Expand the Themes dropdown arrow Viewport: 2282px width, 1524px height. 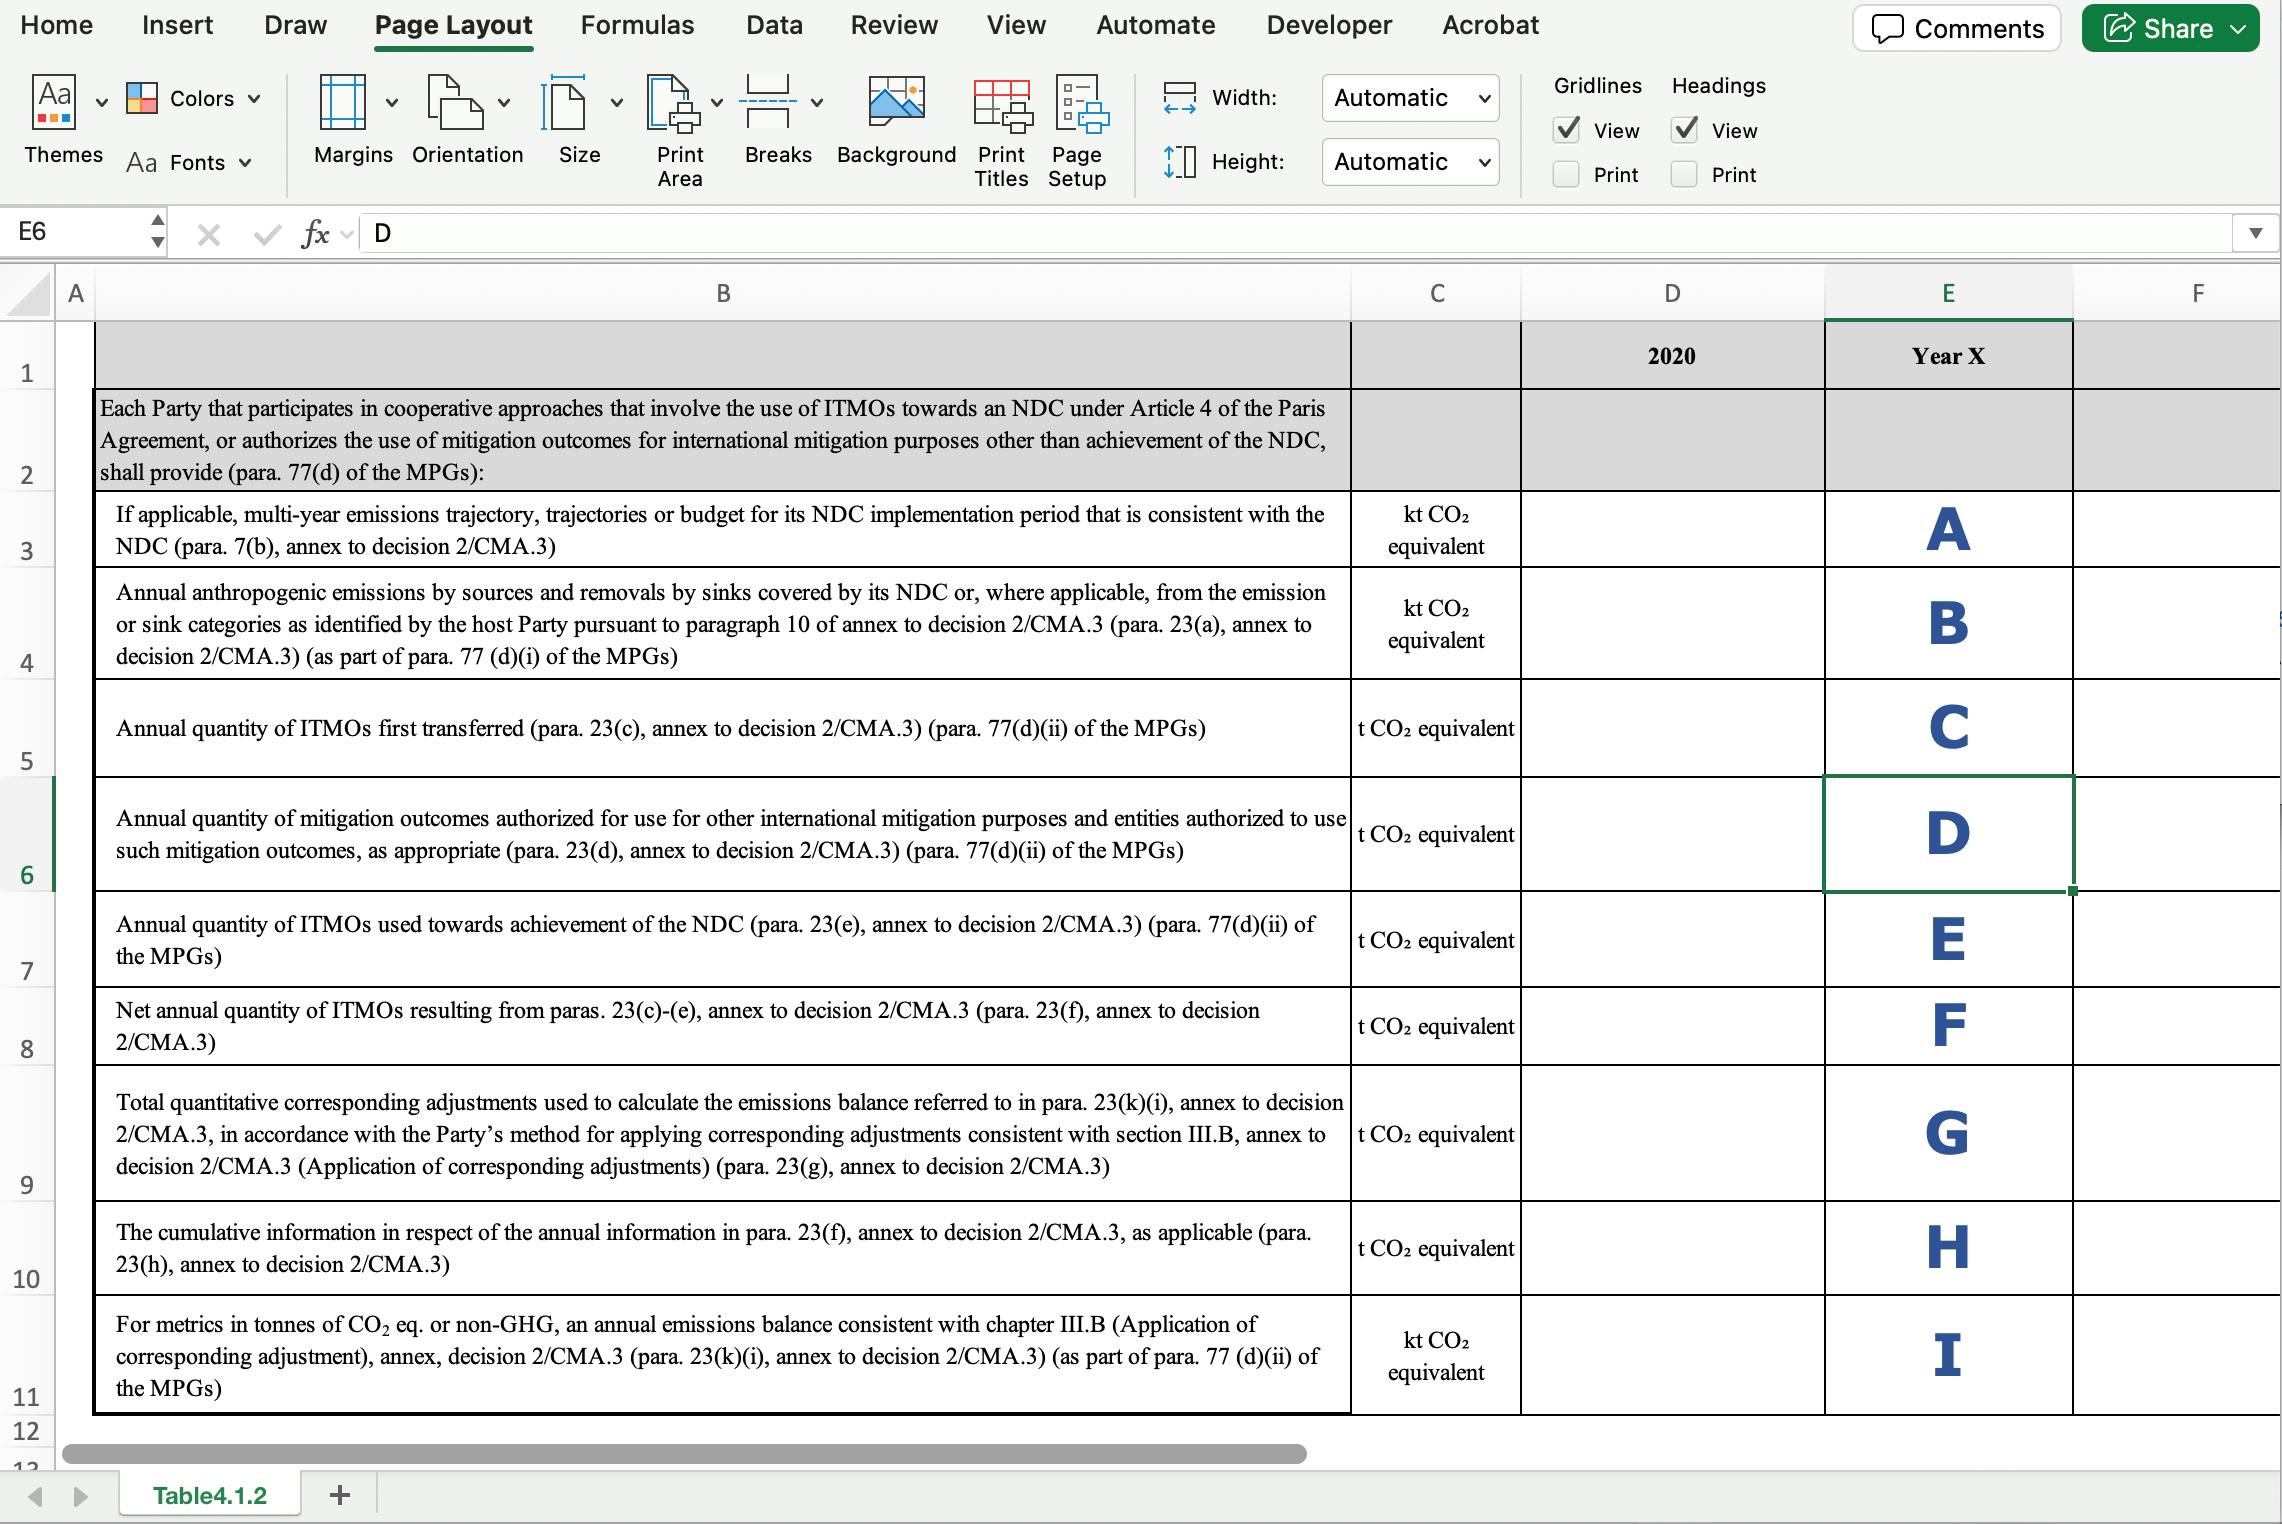(102, 102)
